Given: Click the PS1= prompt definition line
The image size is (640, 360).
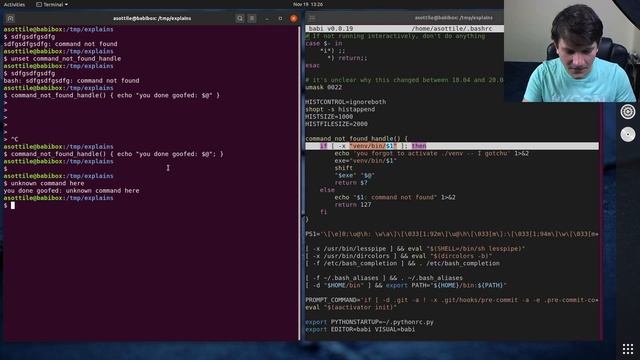Looking at the screenshot, I should pyautogui.click(x=452, y=234).
